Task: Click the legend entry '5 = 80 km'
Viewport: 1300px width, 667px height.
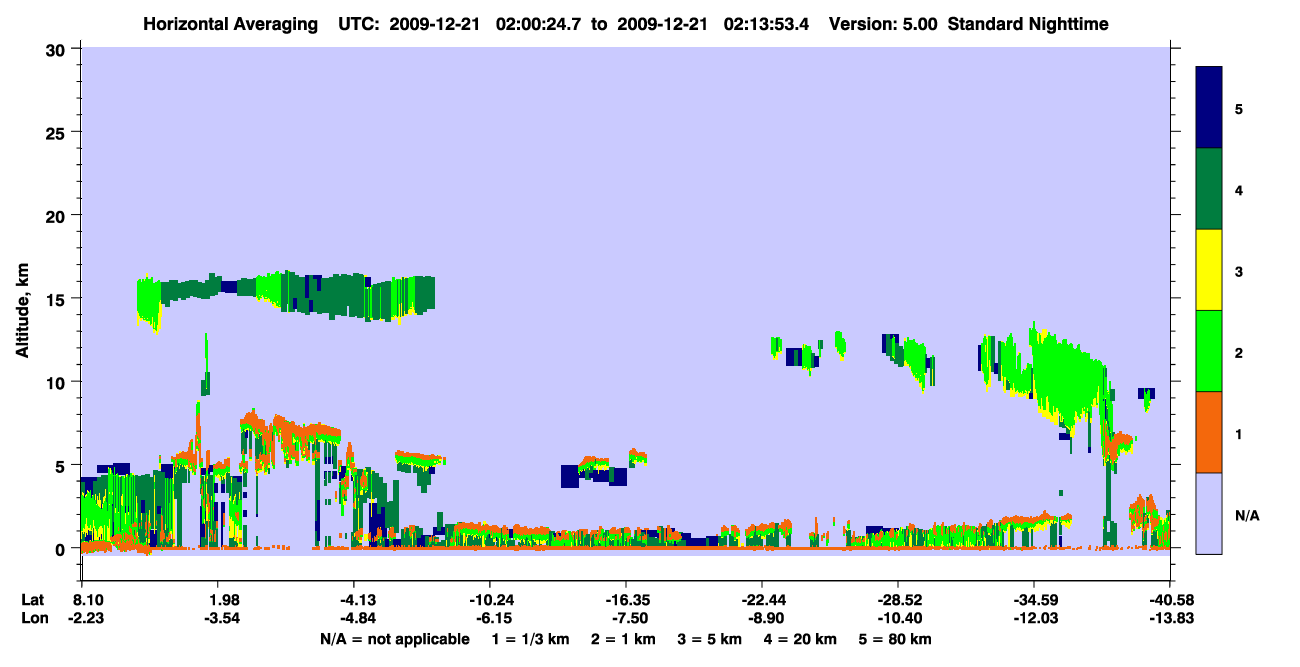Action: pos(894,639)
